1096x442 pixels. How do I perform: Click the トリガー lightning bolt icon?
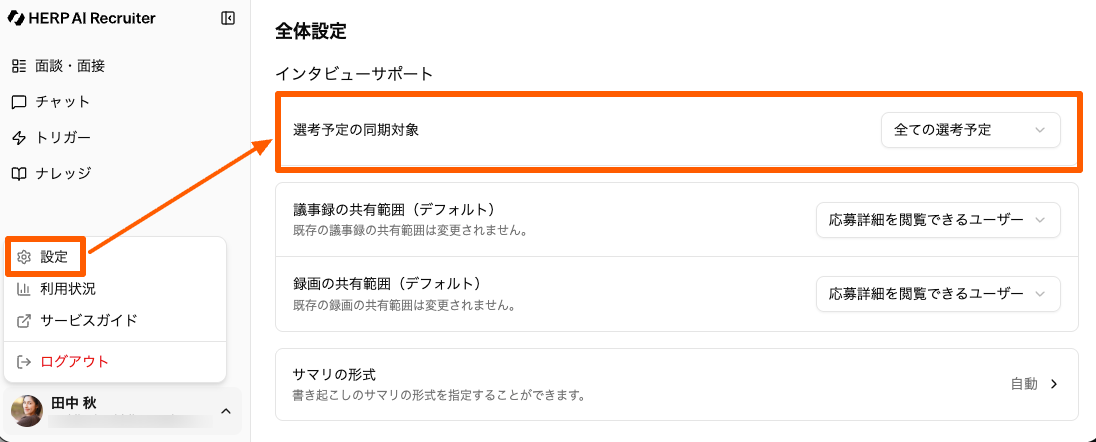[x=18, y=138]
